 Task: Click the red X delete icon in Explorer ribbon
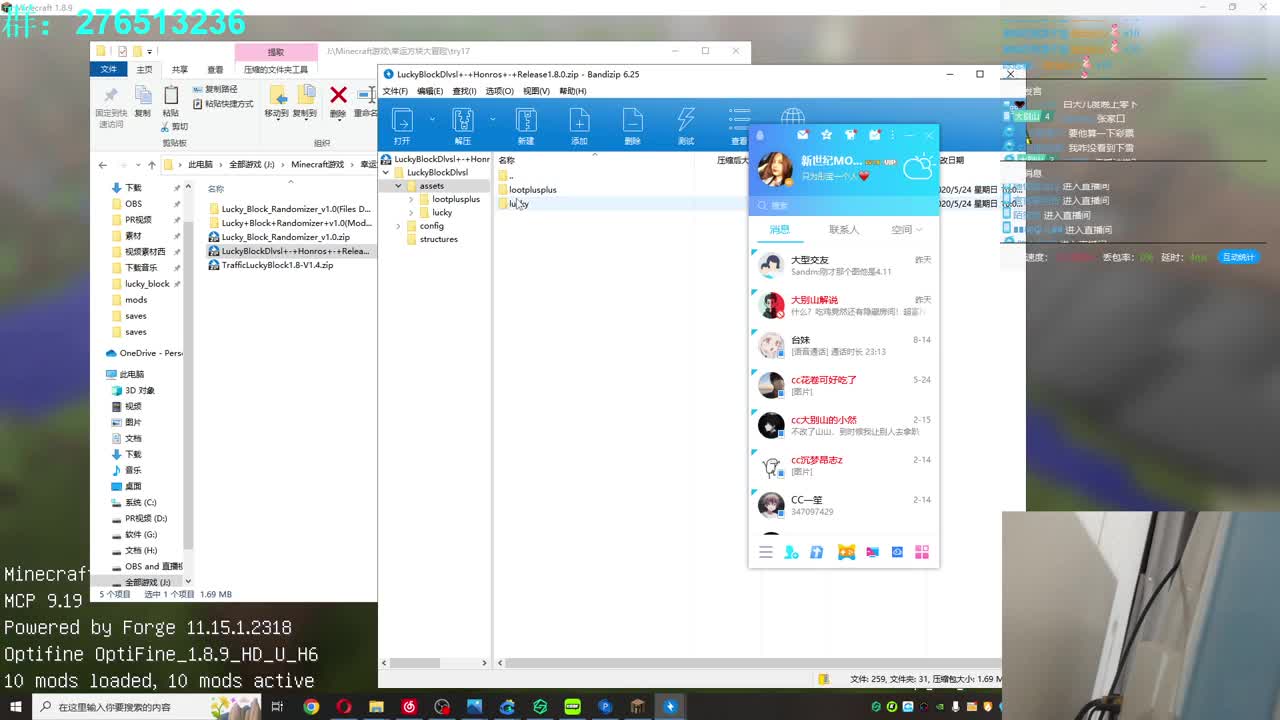click(x=338, y=96)
